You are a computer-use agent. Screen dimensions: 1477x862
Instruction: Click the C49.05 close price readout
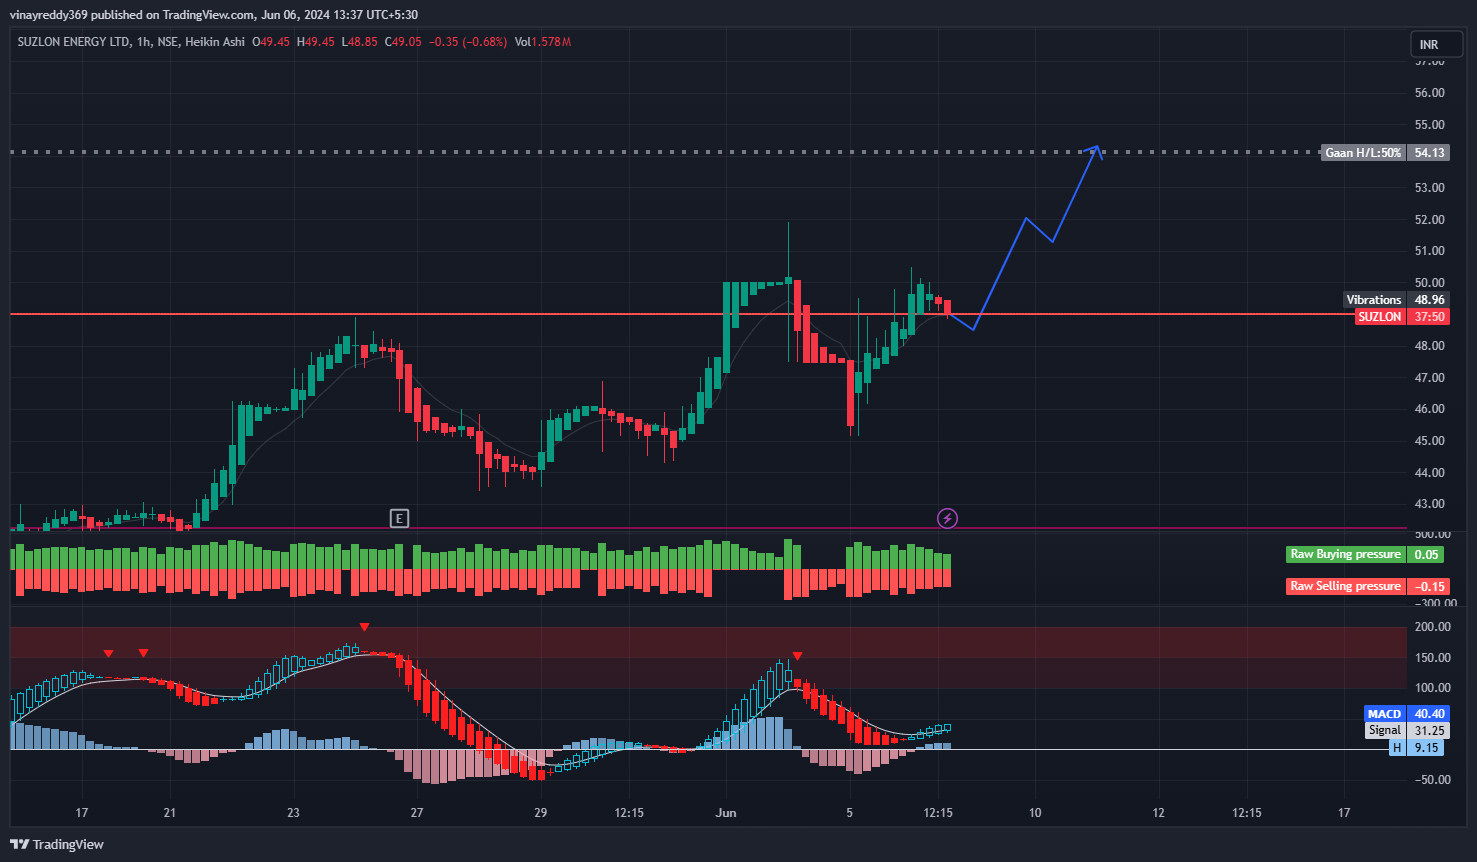(403, 42)
